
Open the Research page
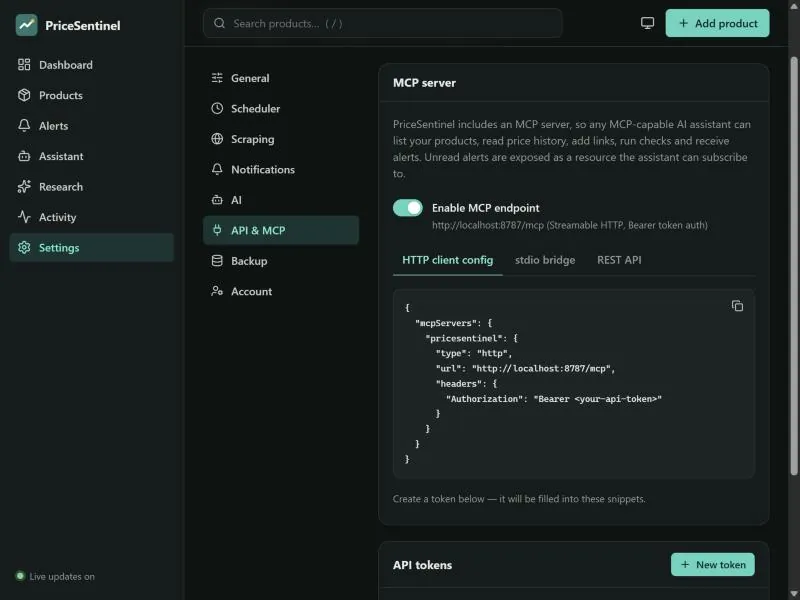click(92, 187)
